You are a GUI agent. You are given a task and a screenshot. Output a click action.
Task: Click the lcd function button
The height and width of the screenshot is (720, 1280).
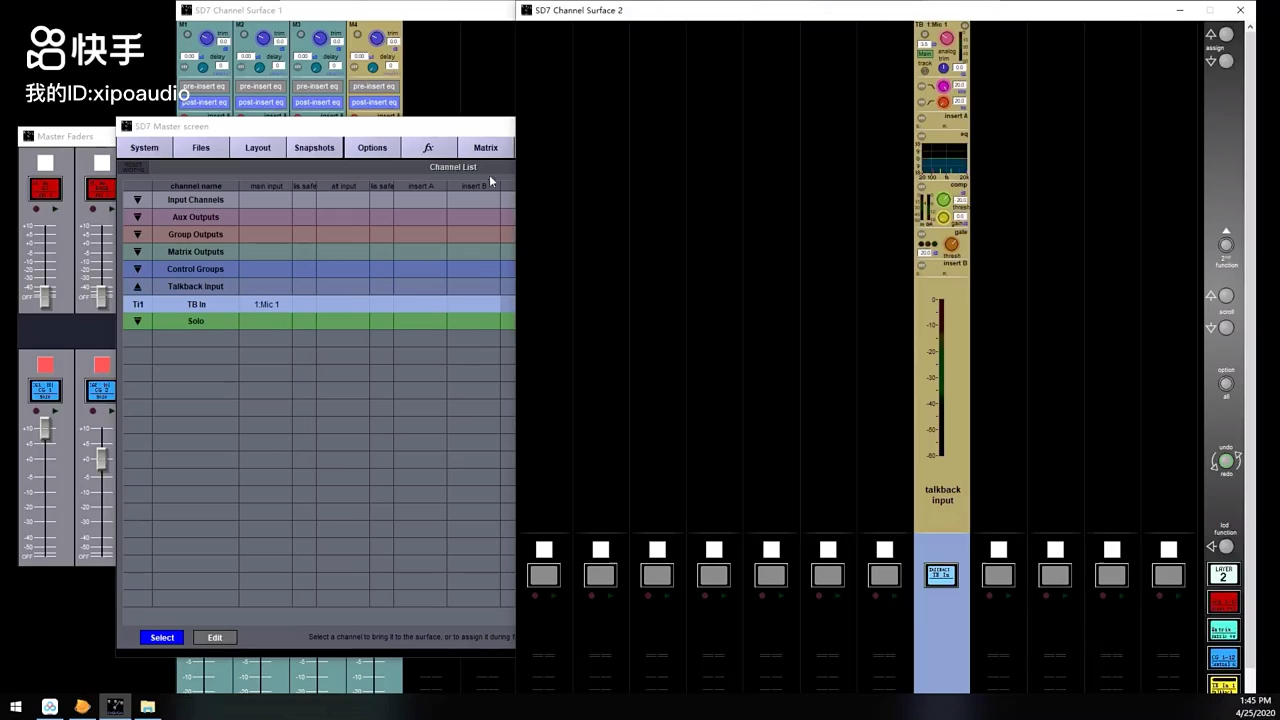point(1226,547)
